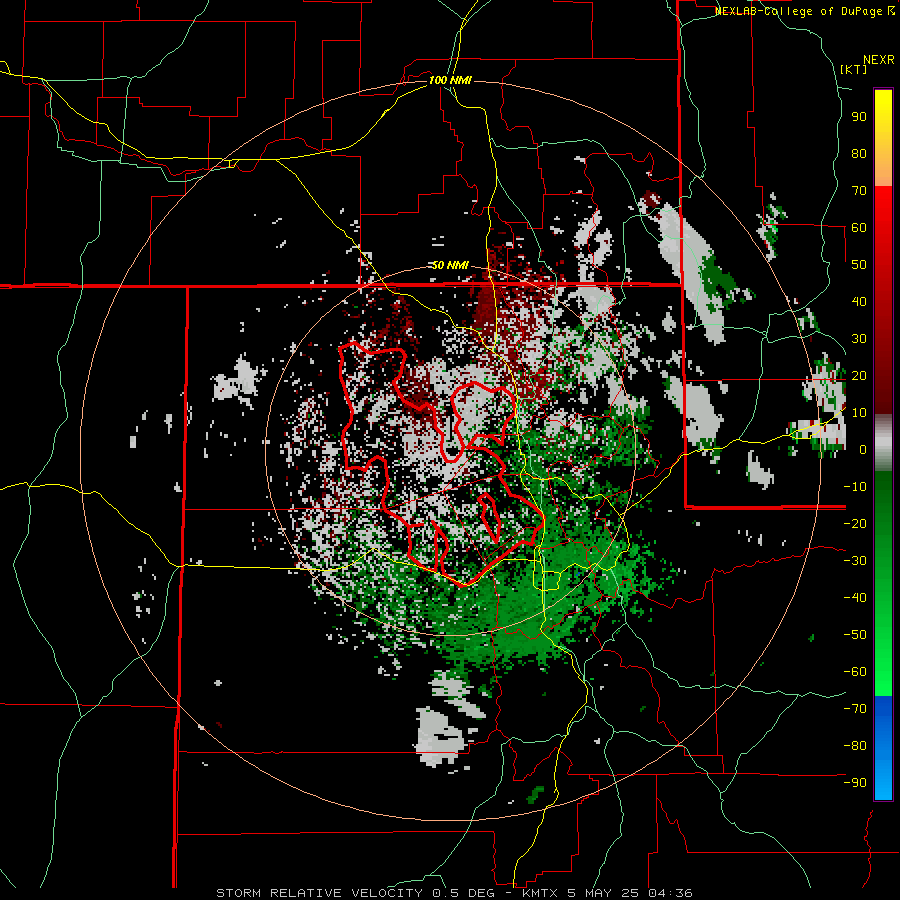Viewport: 900px width, 900px height.
Task: Click the -20 value on velocity scale
Action: click(x=855, y=523)
